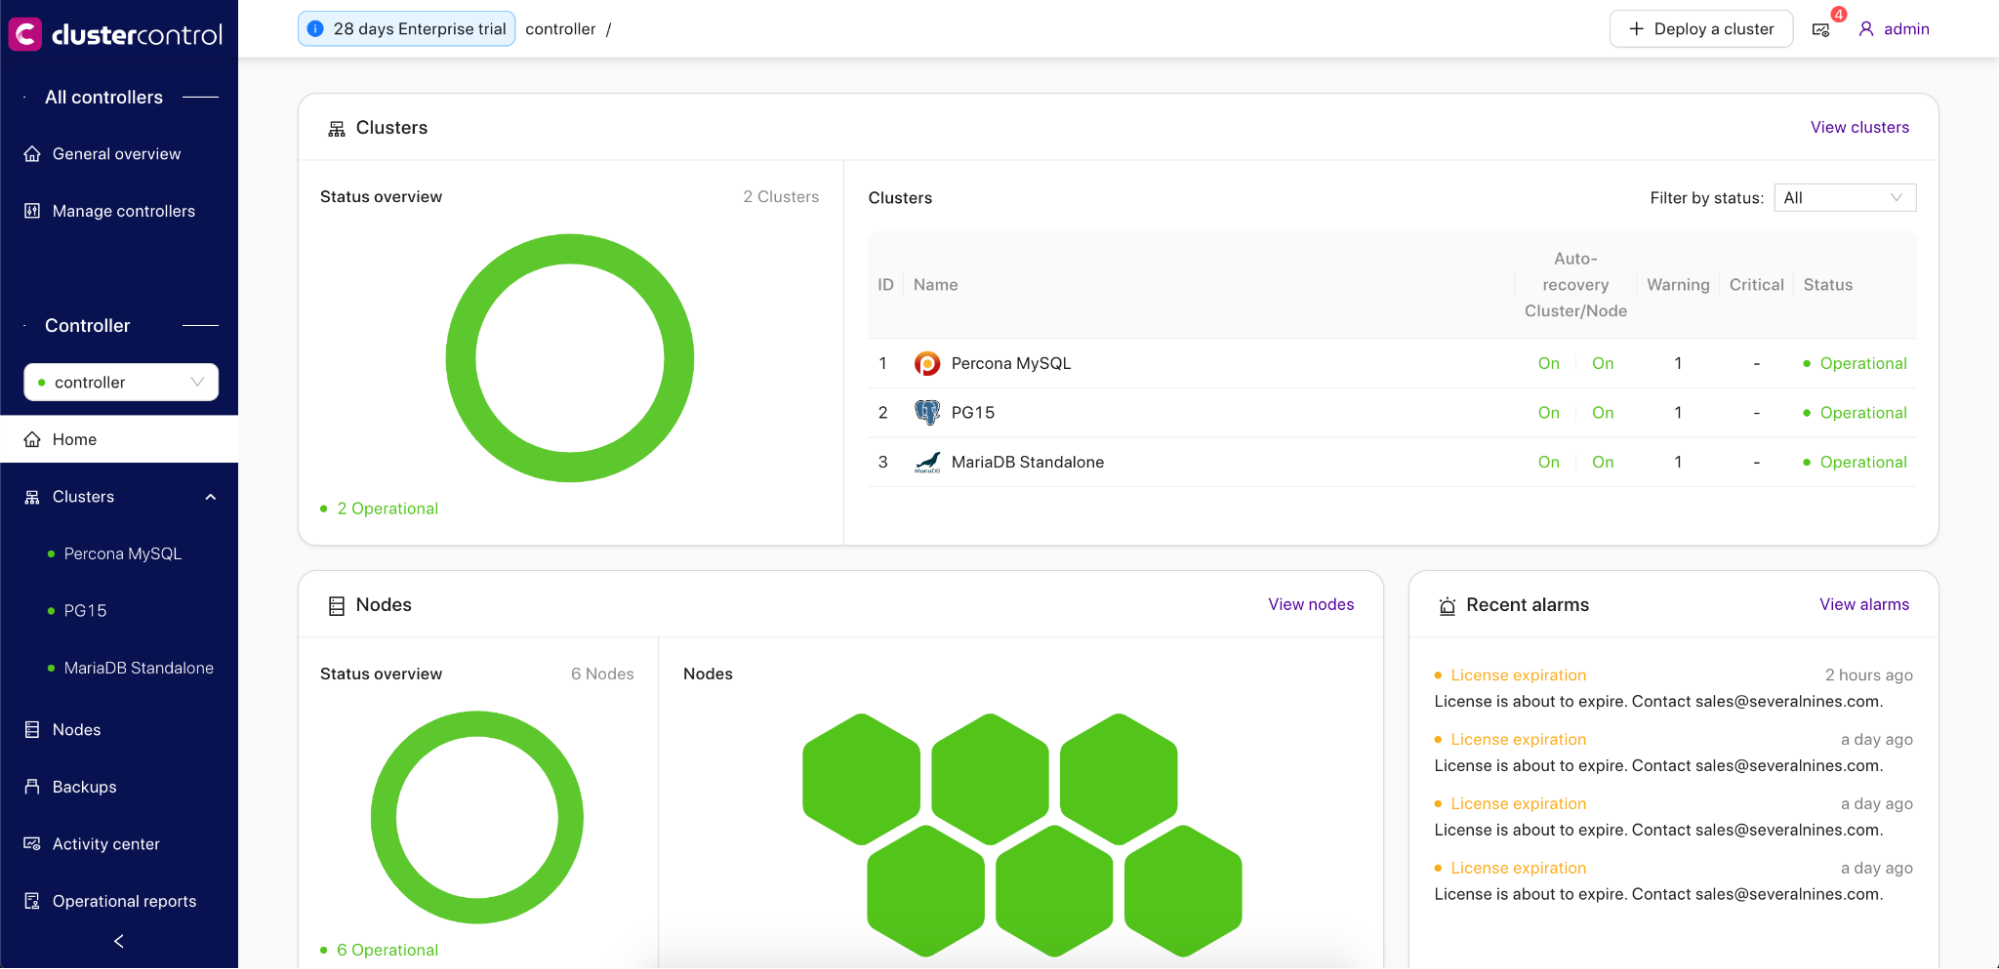Click the Percona MySQL cluster logo icon
Viewport: 1999px width, 969px height.
[927, 364]
